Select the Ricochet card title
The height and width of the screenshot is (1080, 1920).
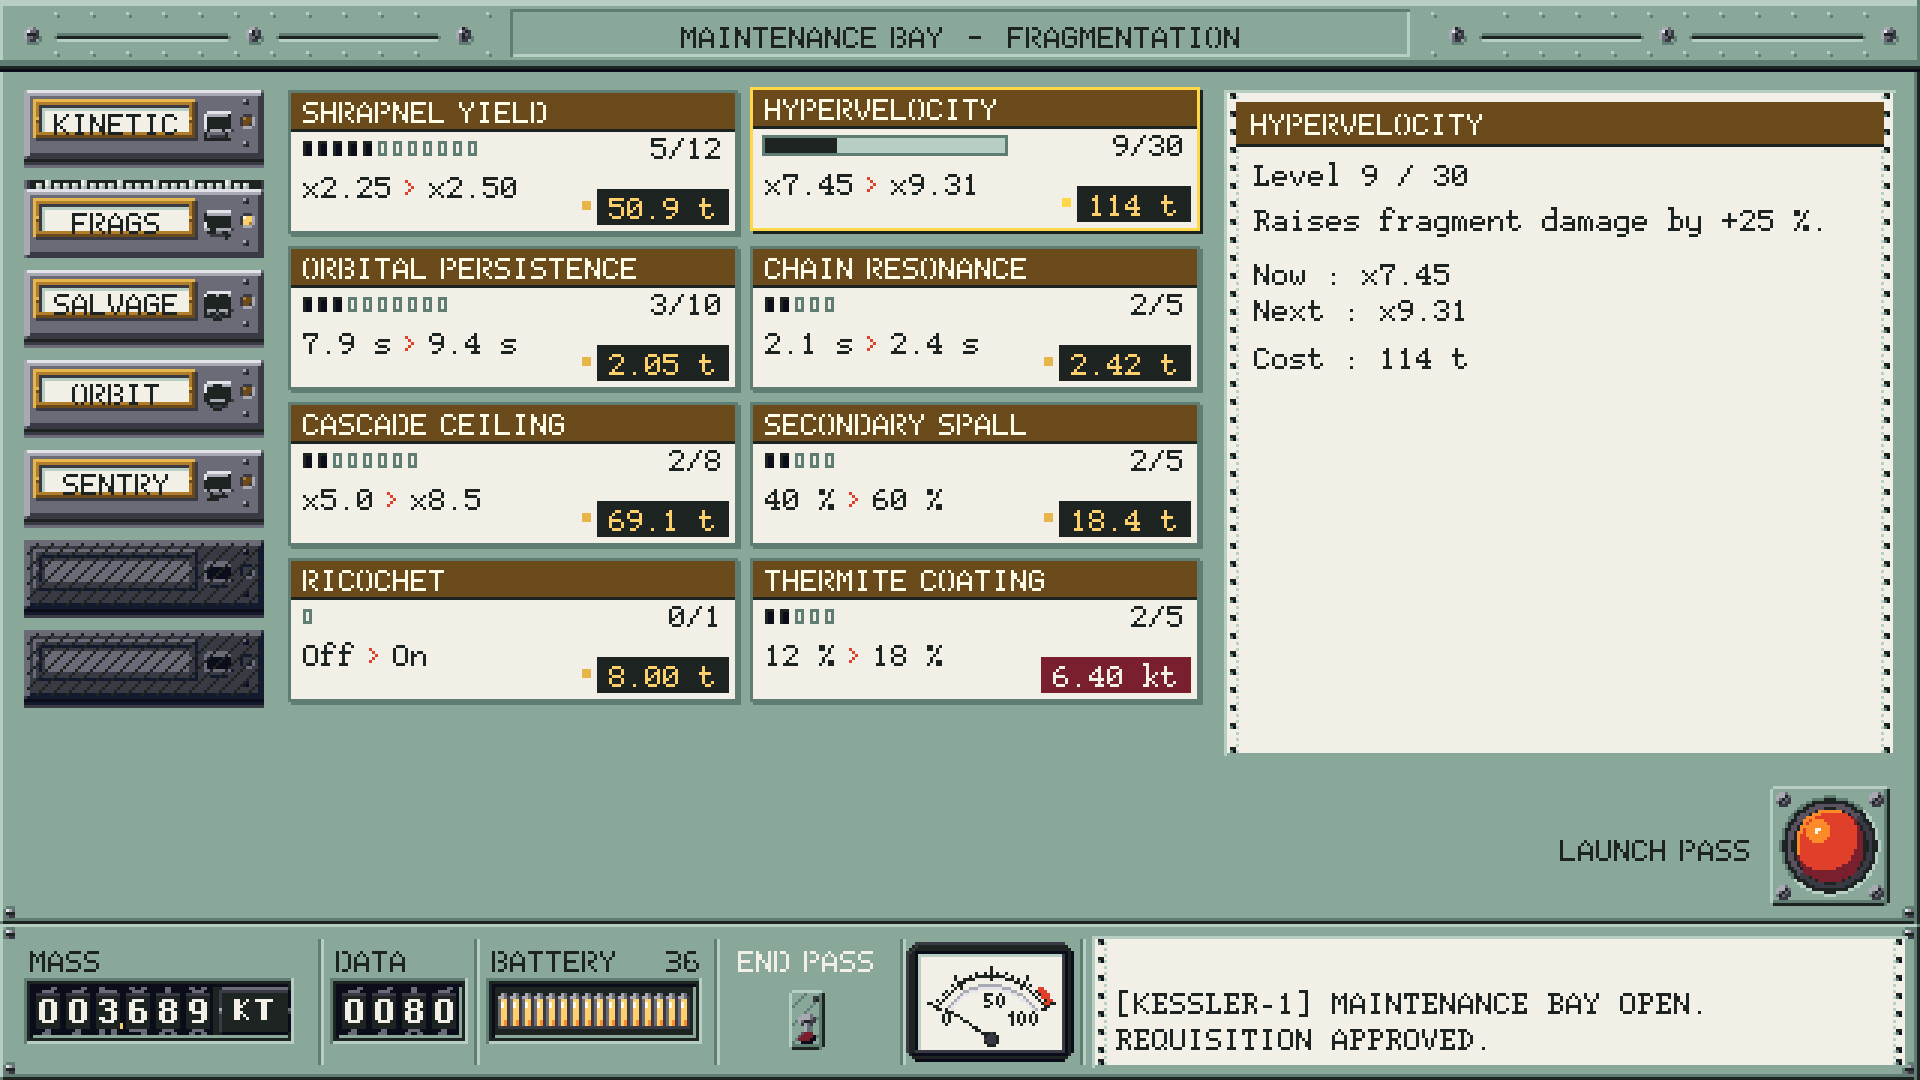tap(372, 581)
